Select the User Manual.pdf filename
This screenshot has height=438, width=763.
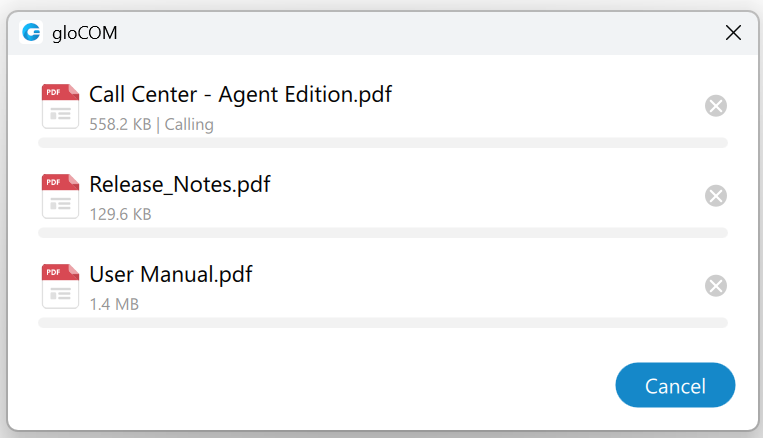pos(170,275)
